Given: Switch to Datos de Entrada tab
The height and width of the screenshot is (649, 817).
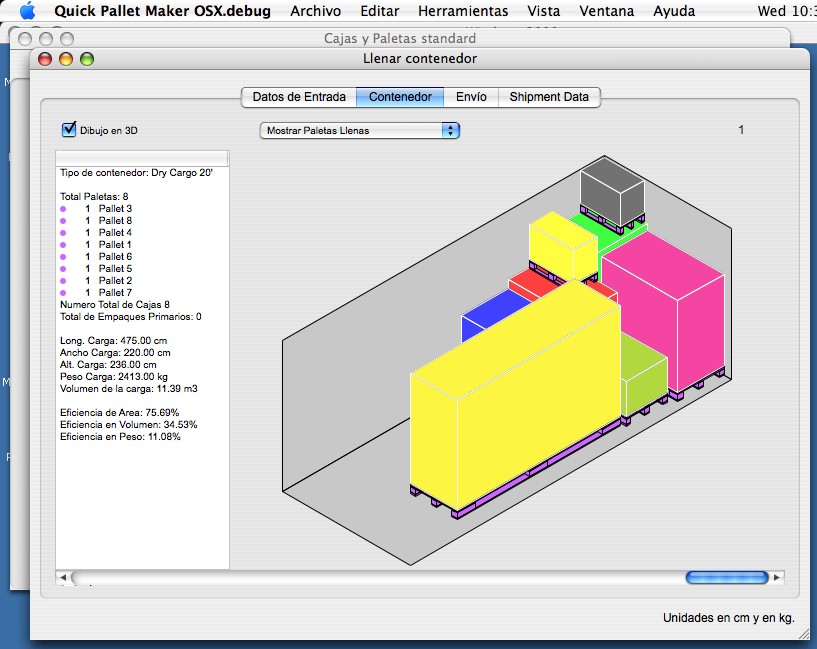Looking at the screenshot, I should coord(299,97).
